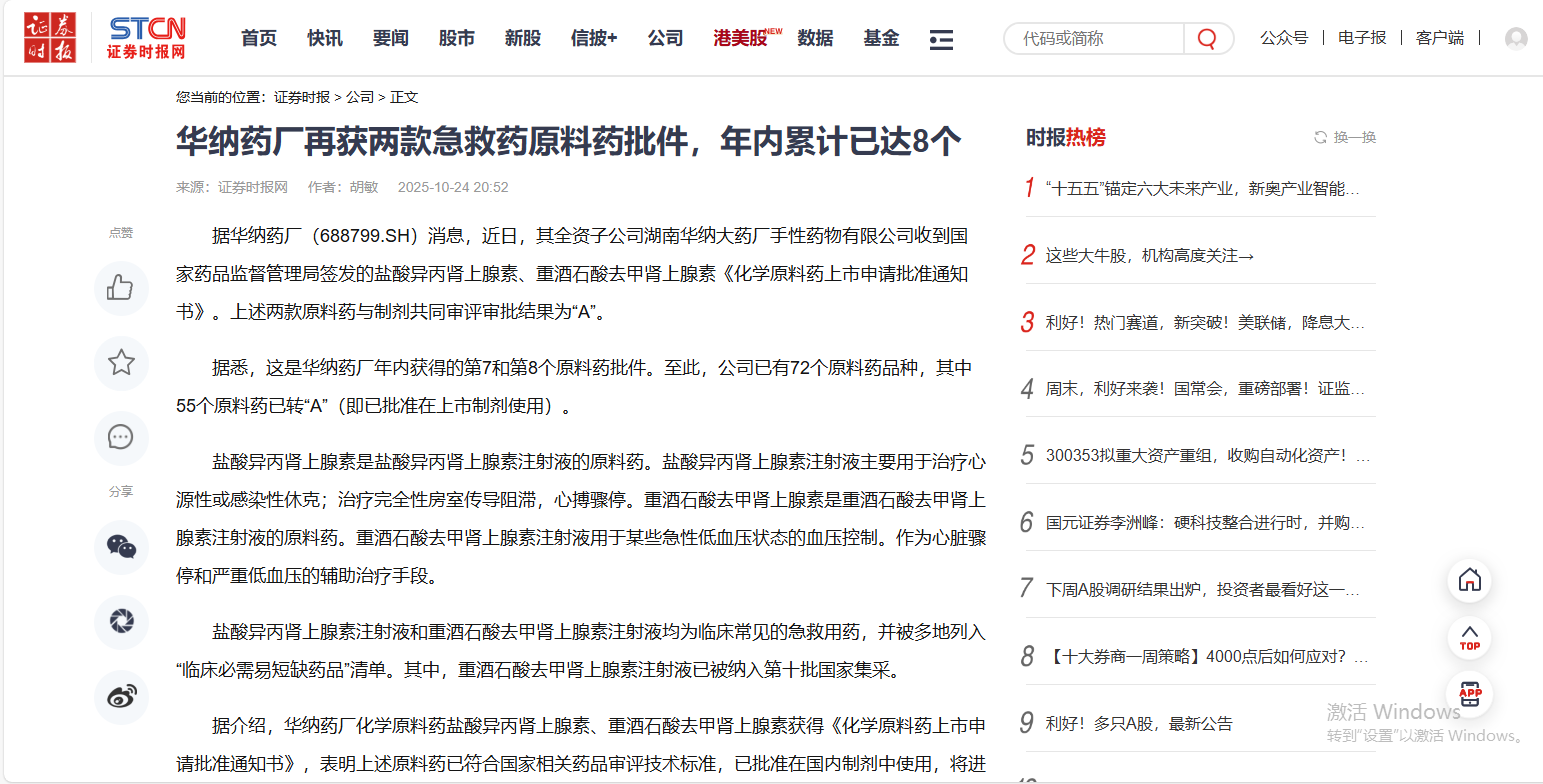Open the 电子报 link at top right
The width and height of the screenshot is (1543, 784).
point(1361,36)
